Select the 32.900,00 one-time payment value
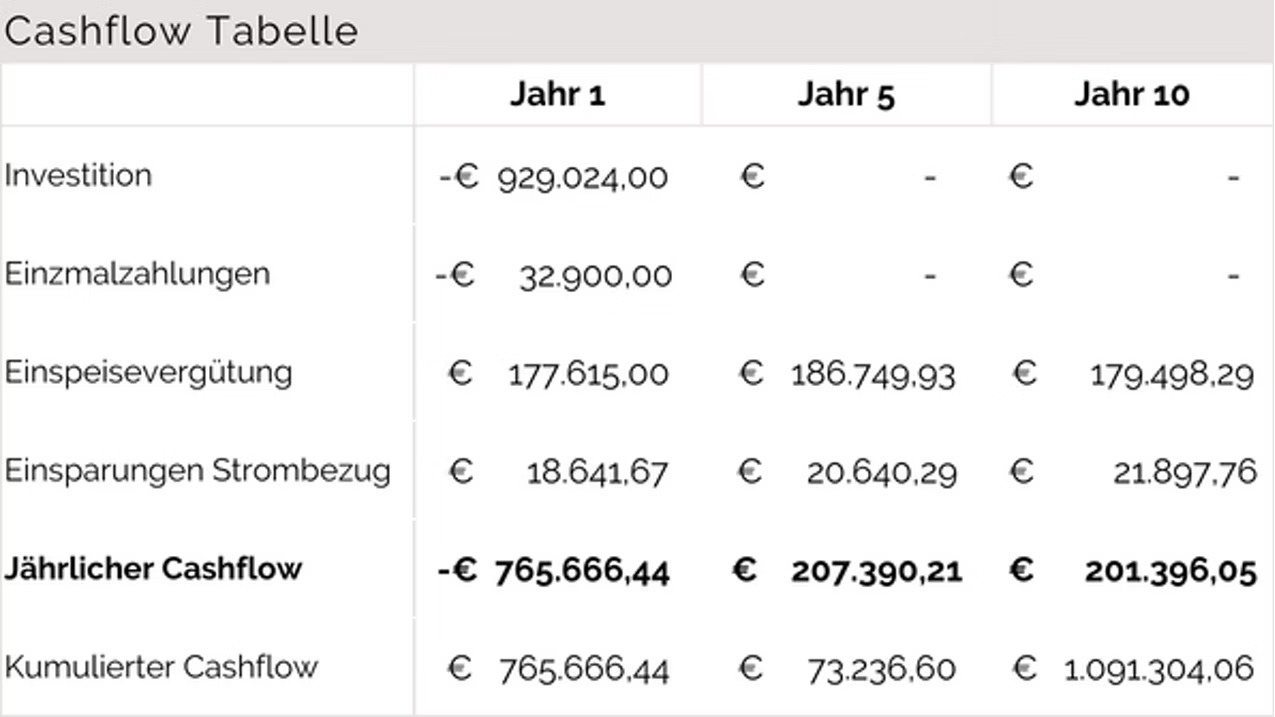 [x=595, y=276]
